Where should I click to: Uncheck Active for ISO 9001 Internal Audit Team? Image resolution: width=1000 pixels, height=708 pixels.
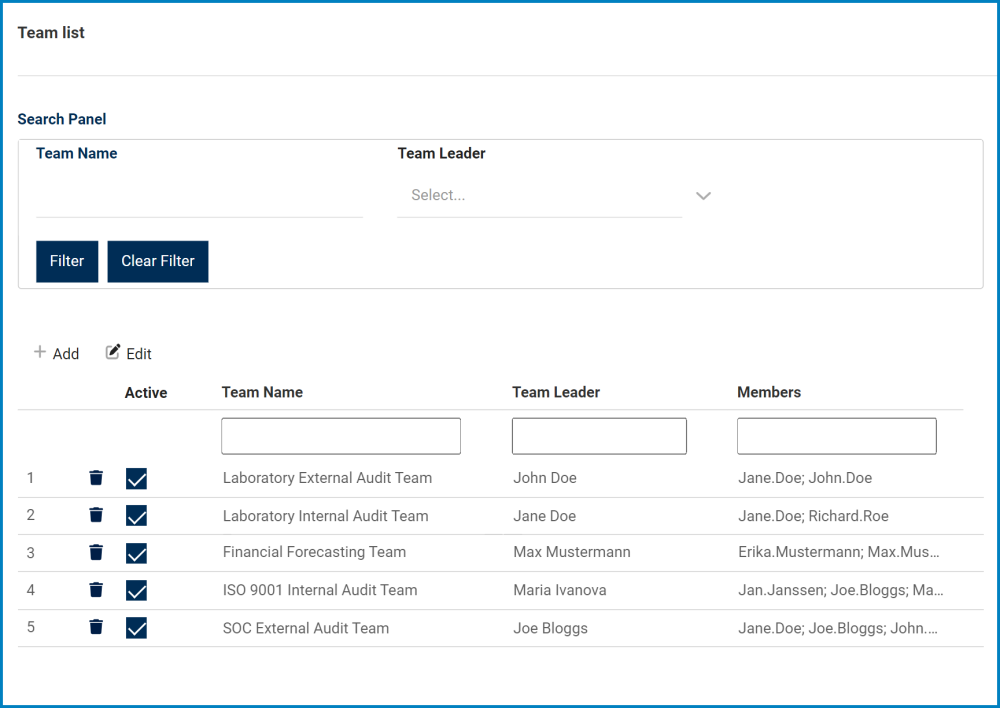coord(136,590)
